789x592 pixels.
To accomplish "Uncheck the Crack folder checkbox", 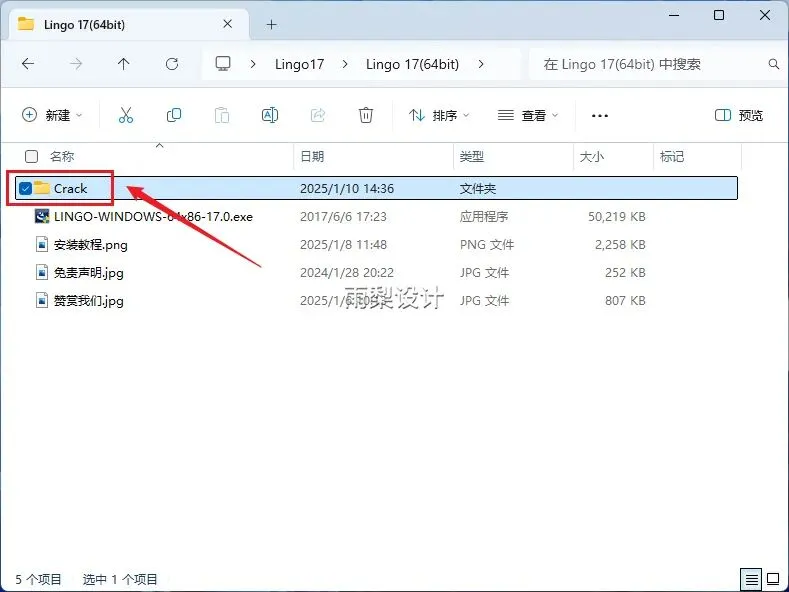I will tap(25, 188).
